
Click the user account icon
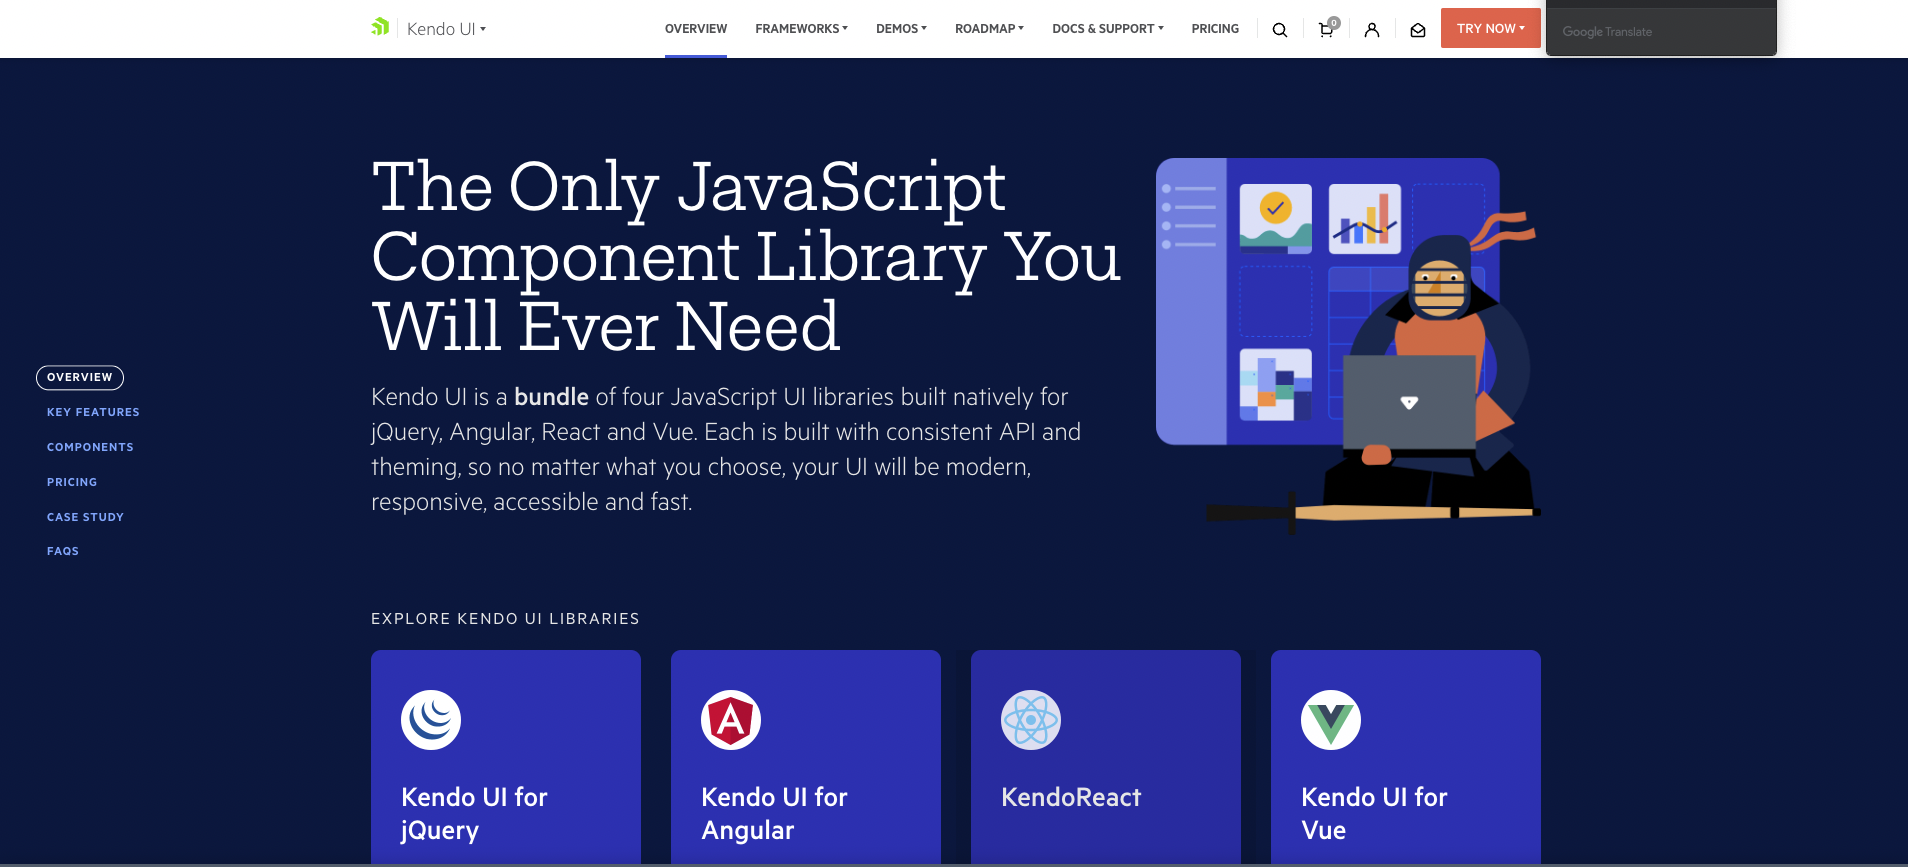pyautogui.click(x=1372, y=30)
